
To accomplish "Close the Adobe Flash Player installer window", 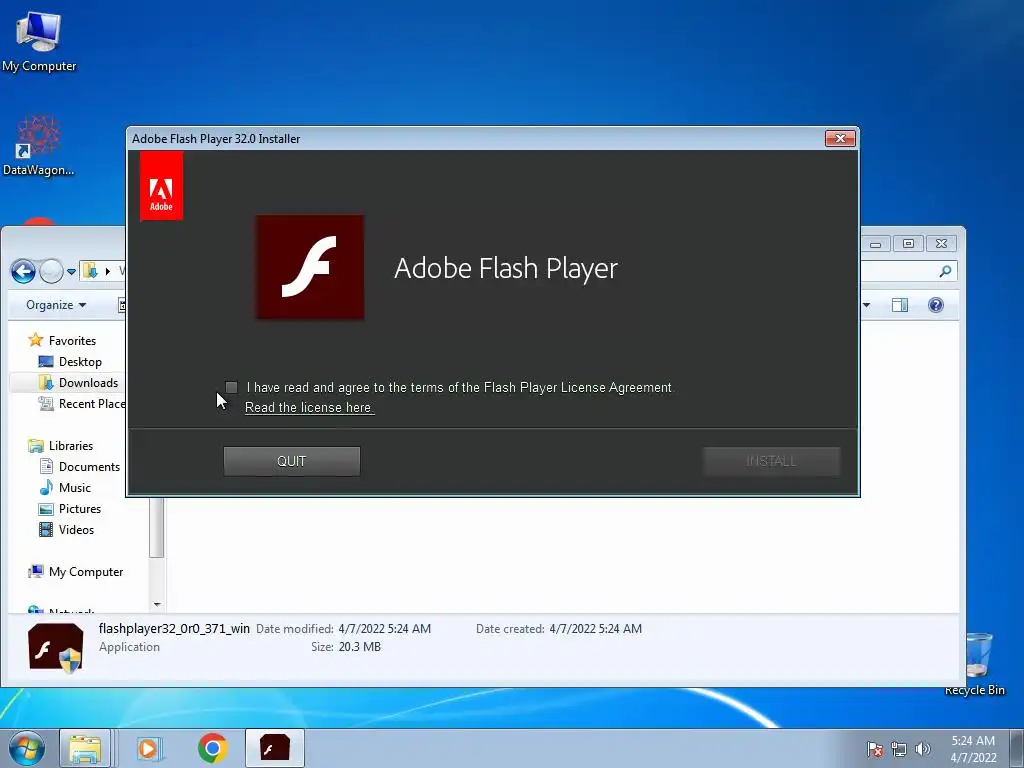I will 840,138.
